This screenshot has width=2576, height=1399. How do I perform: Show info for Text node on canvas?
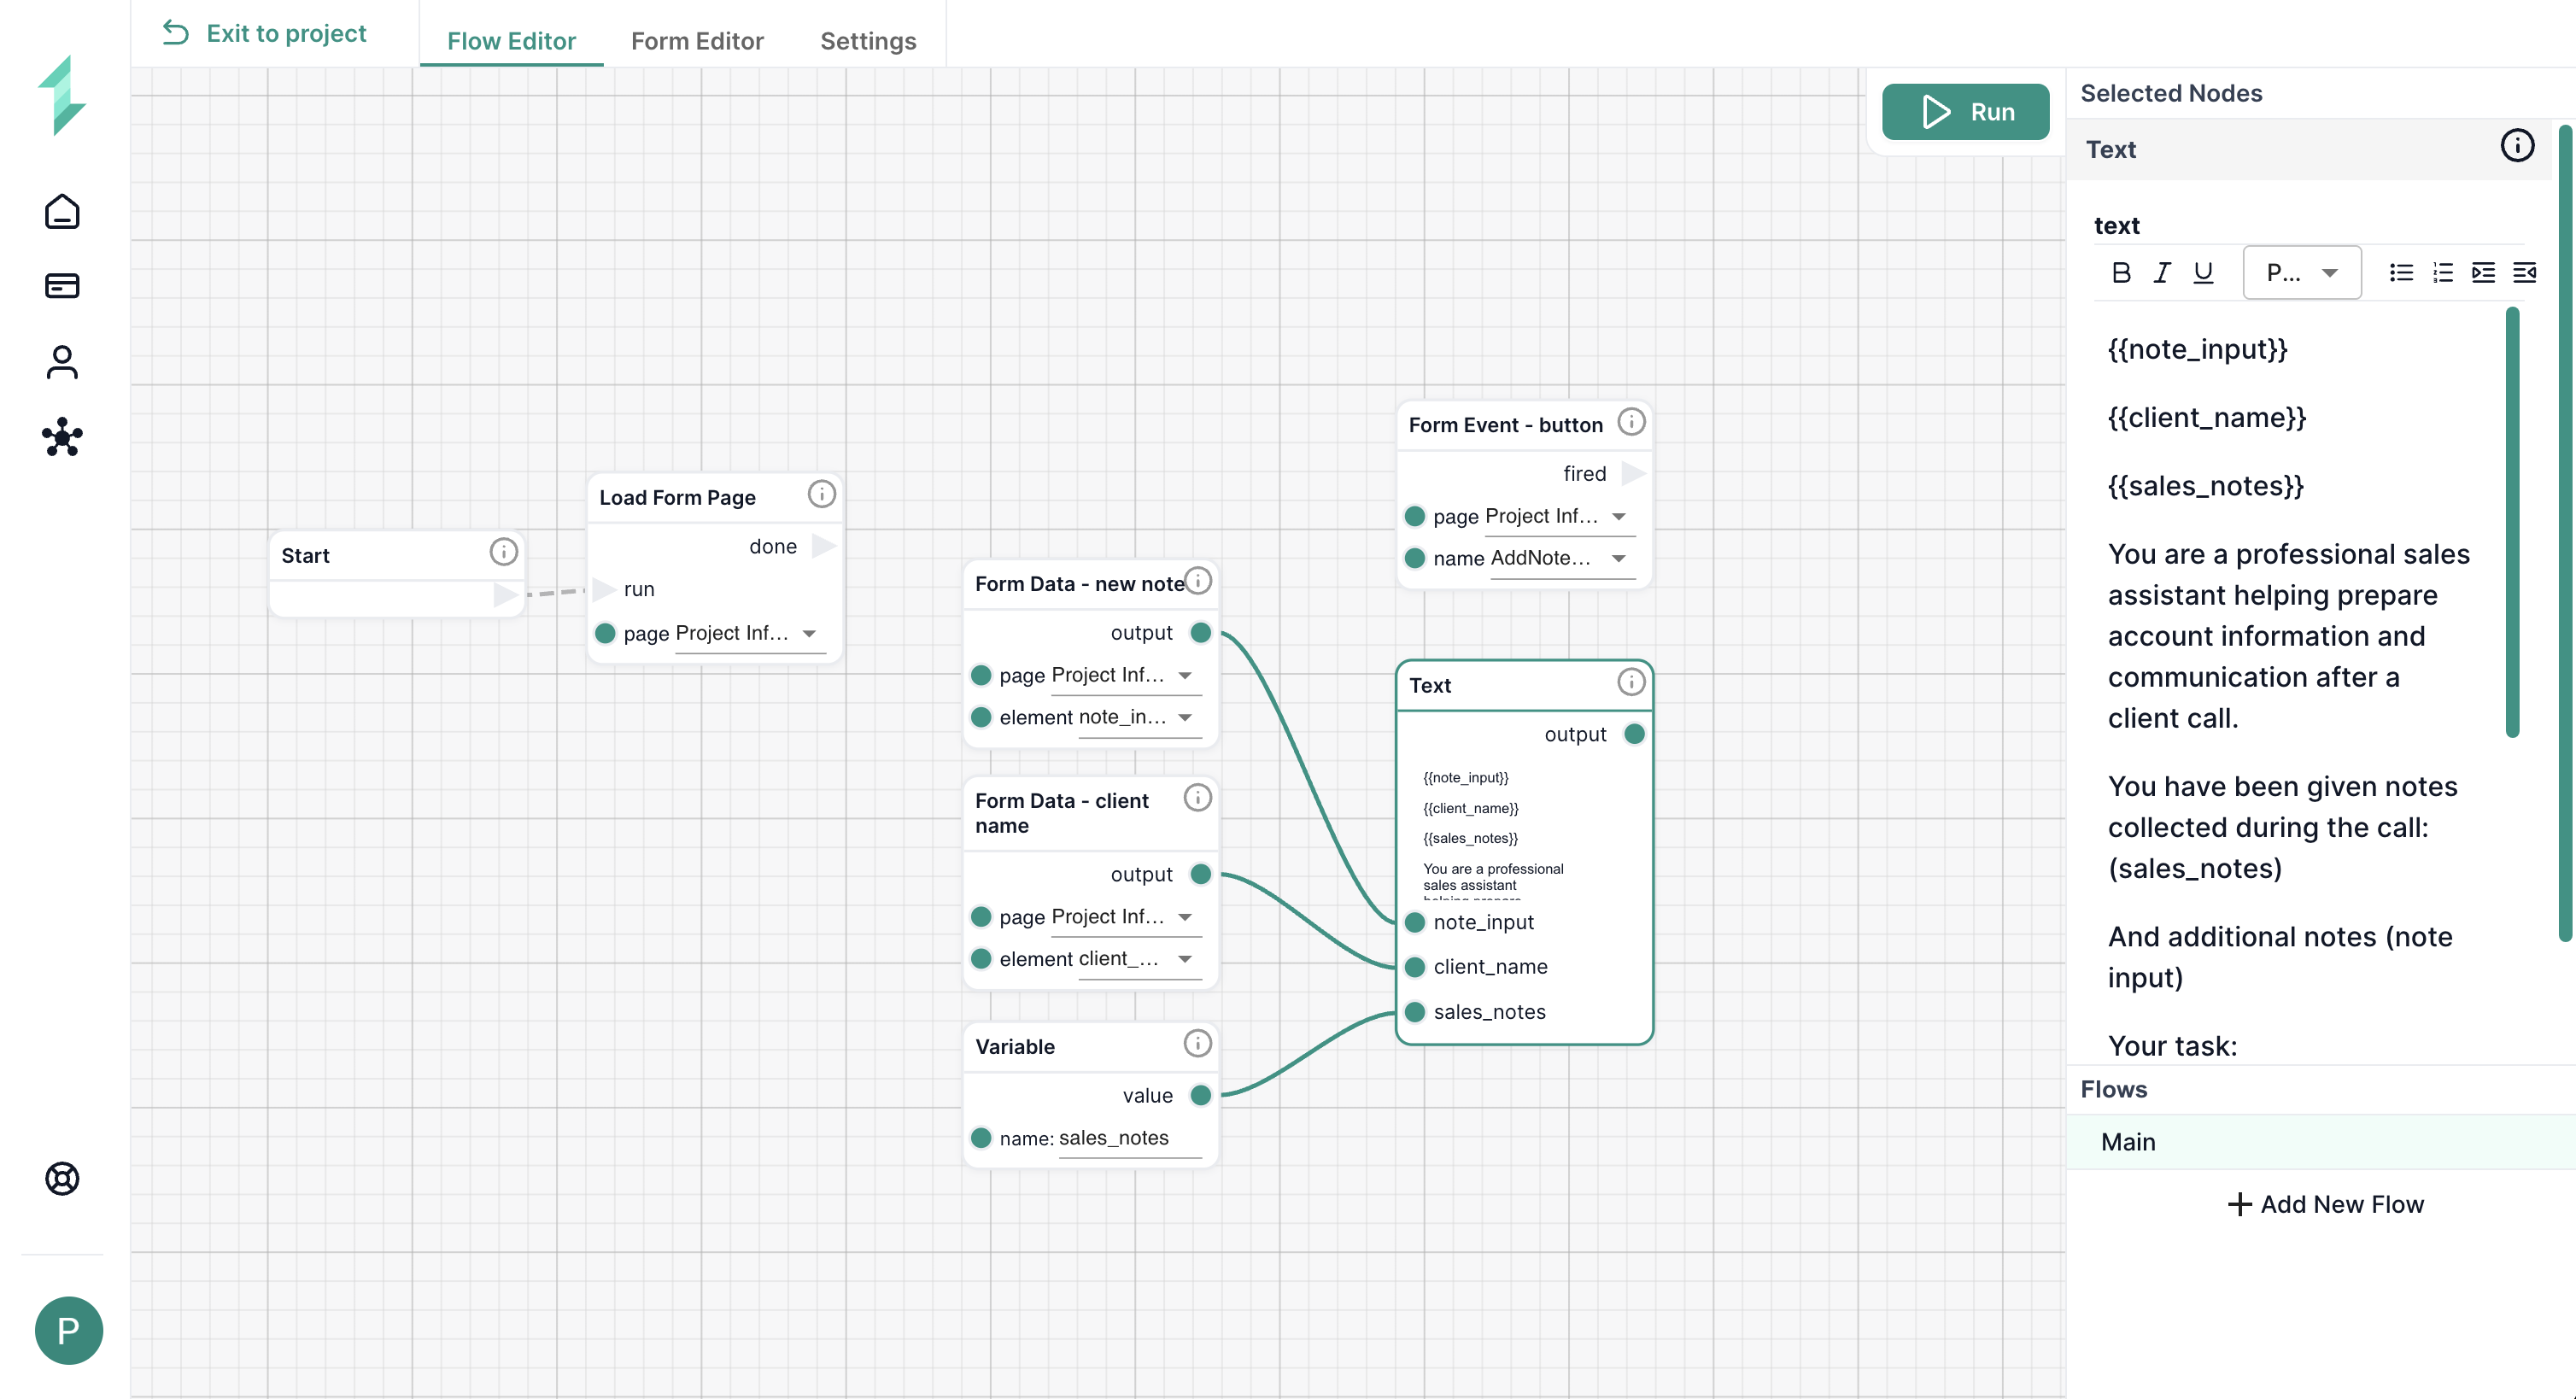(x=1631, y=682)
